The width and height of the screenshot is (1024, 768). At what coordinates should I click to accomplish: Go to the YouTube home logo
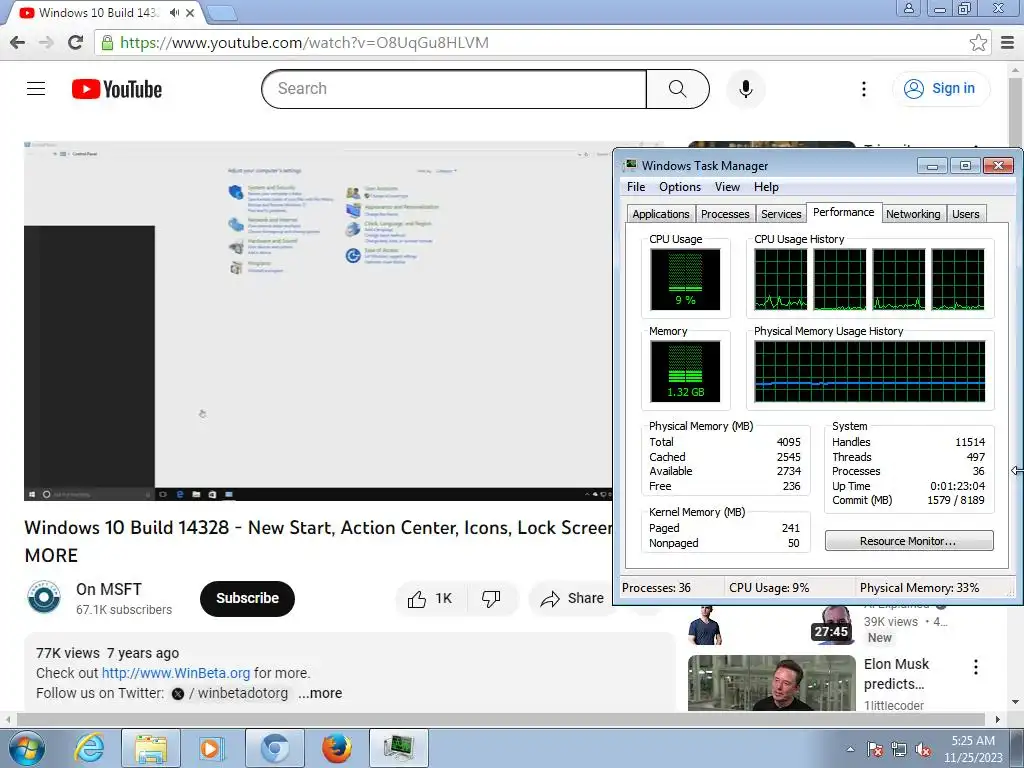click(x=117, y=89)
